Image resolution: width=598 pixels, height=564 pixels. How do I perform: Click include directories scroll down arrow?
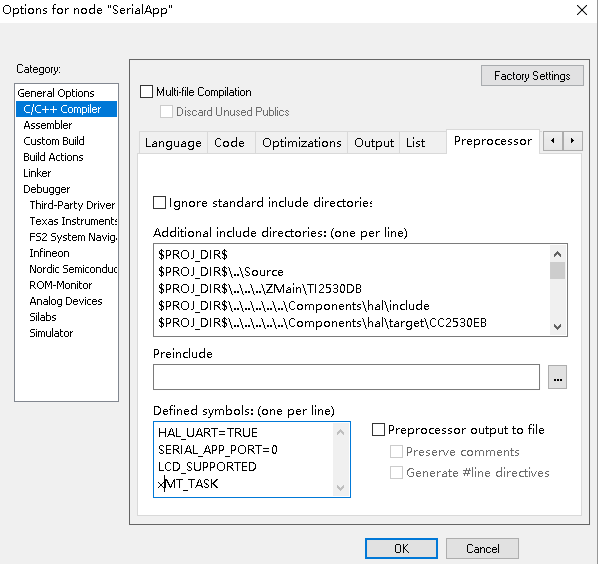(x=557, y=326)
